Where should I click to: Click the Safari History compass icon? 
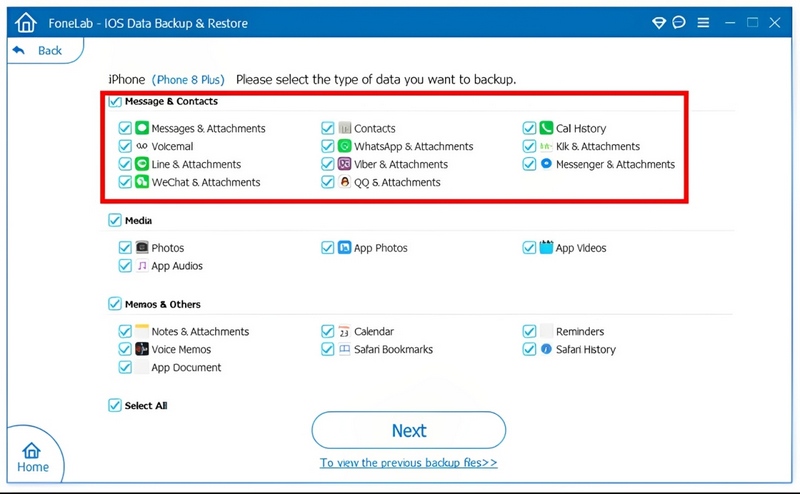coord(546,350)
